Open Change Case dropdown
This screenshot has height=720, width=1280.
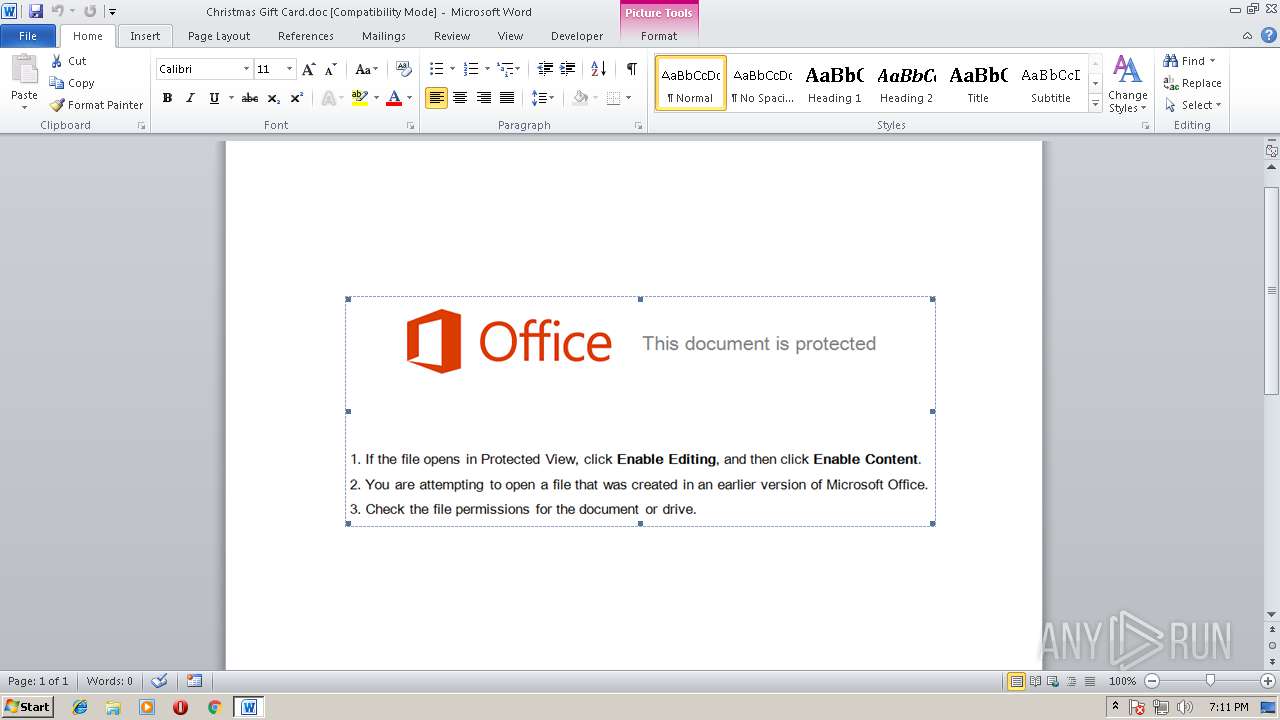(x=367, y=69)
